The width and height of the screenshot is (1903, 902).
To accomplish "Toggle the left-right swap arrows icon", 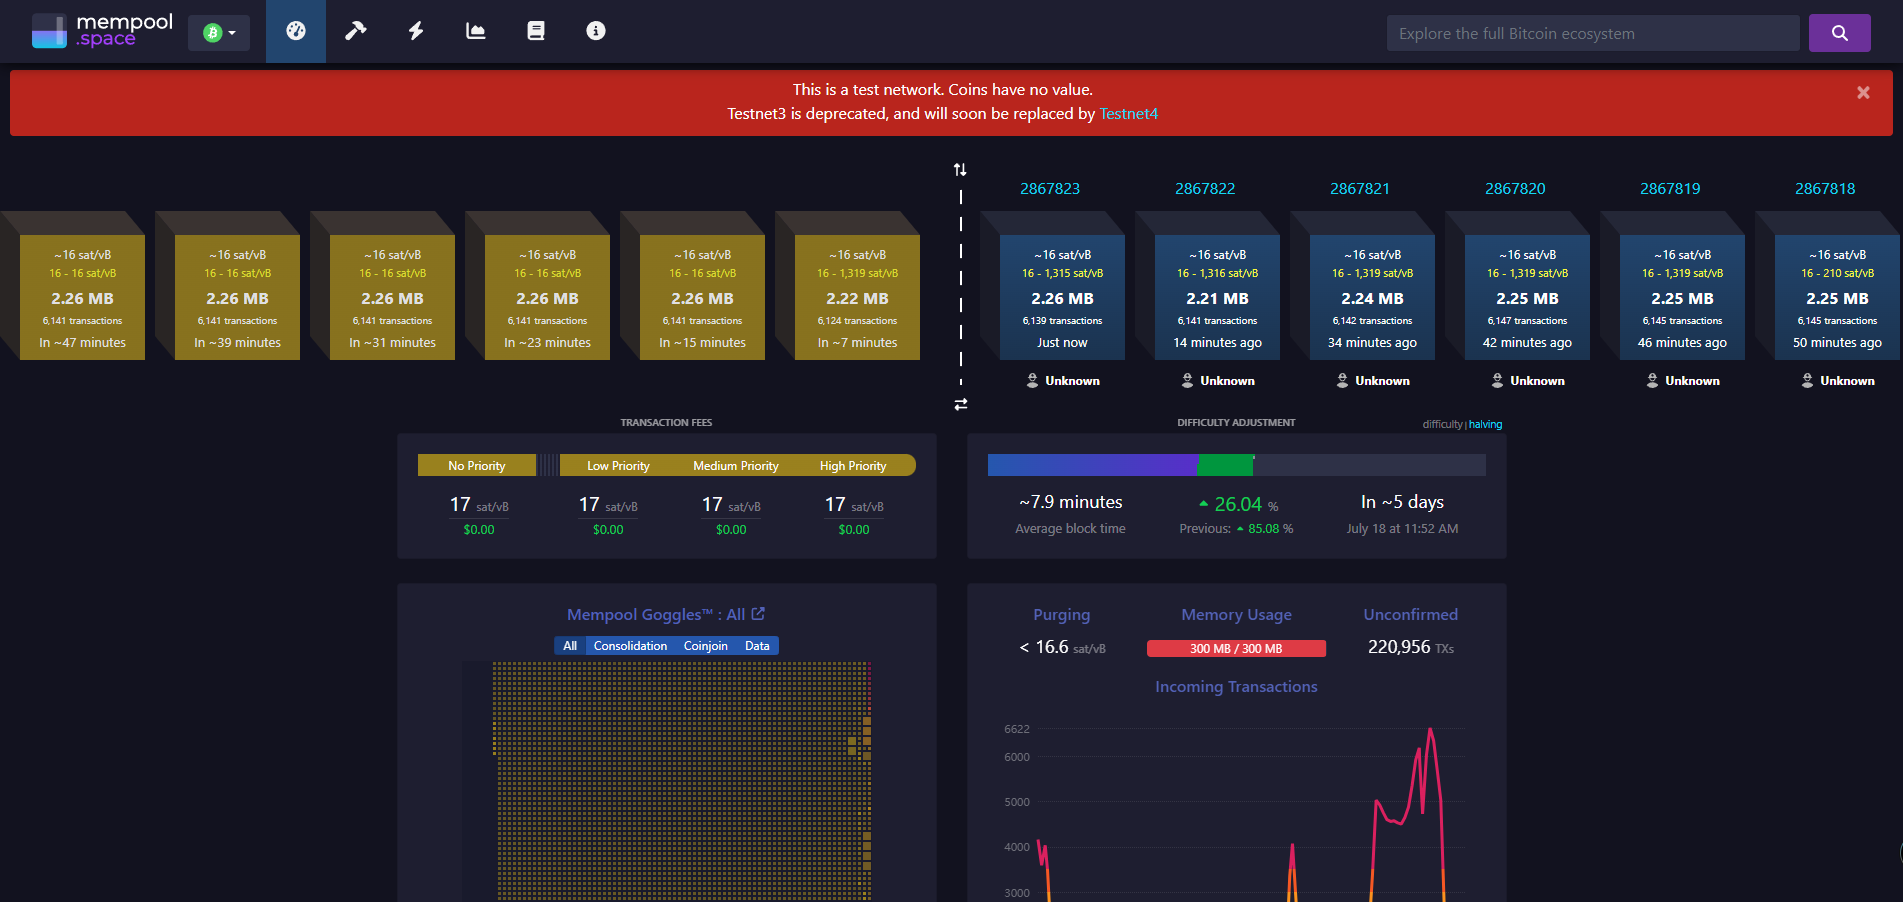I will pos(960,405).
